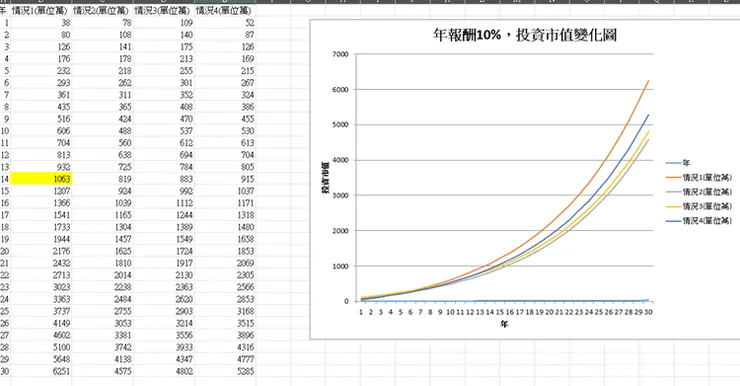
Task: Select cell with value 4575
Action: pyautogui.click(x=102, y=371)
